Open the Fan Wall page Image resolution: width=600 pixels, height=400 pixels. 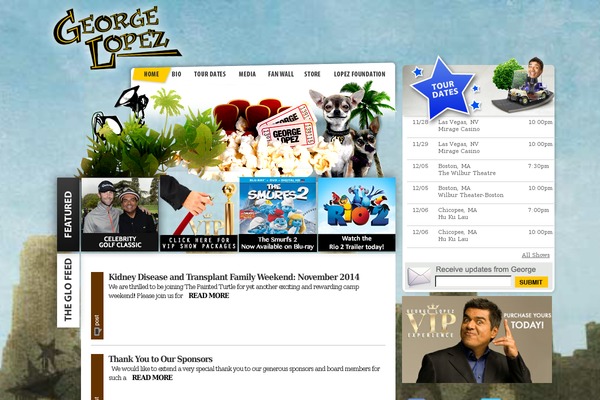pyautogui.click(x=280, y=74)
